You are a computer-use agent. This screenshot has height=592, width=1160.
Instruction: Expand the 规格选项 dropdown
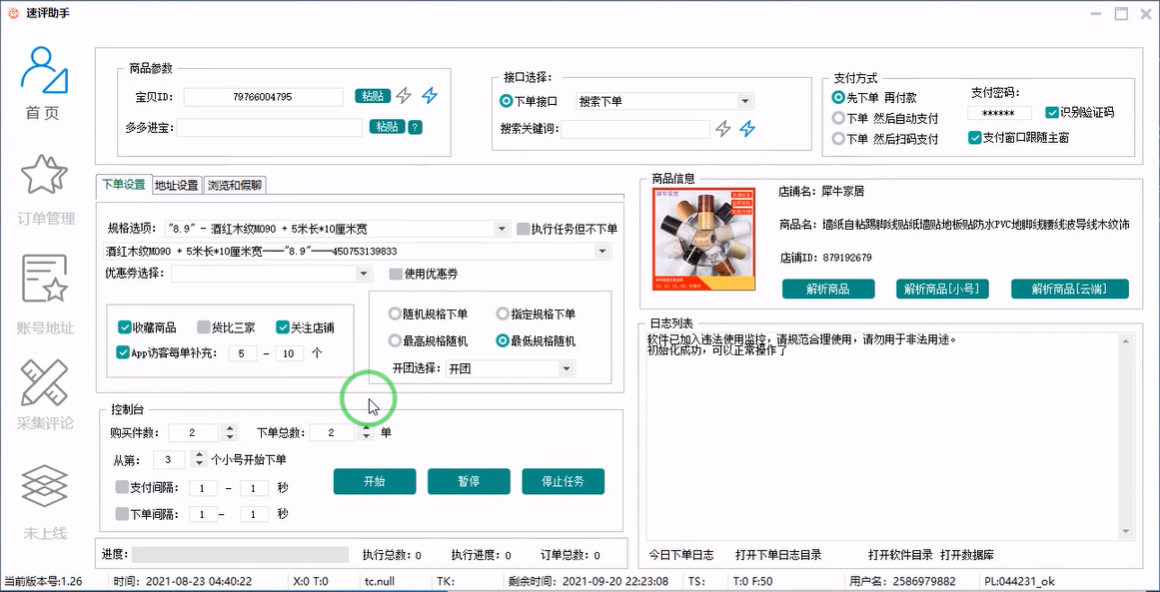click(503, 229)
